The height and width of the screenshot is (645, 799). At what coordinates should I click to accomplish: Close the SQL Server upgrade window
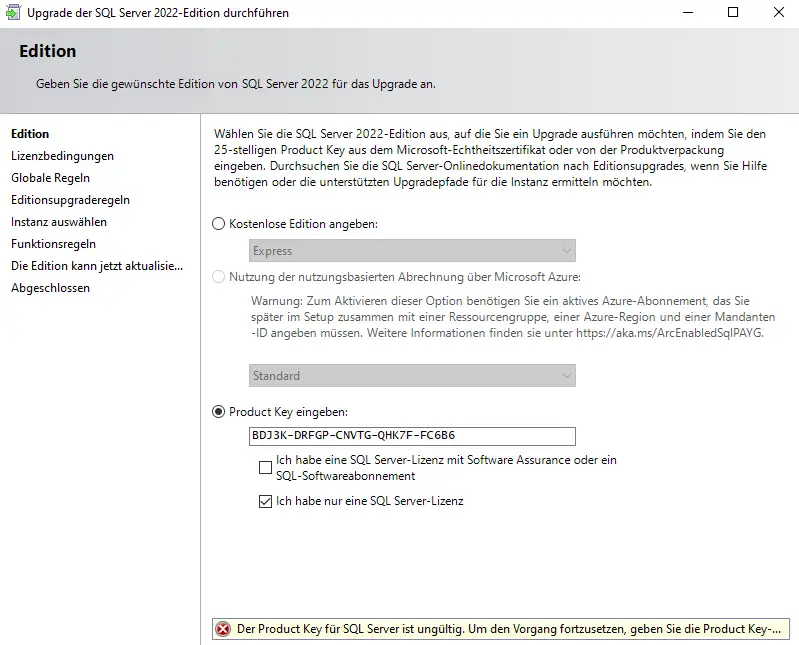(779, 12)
